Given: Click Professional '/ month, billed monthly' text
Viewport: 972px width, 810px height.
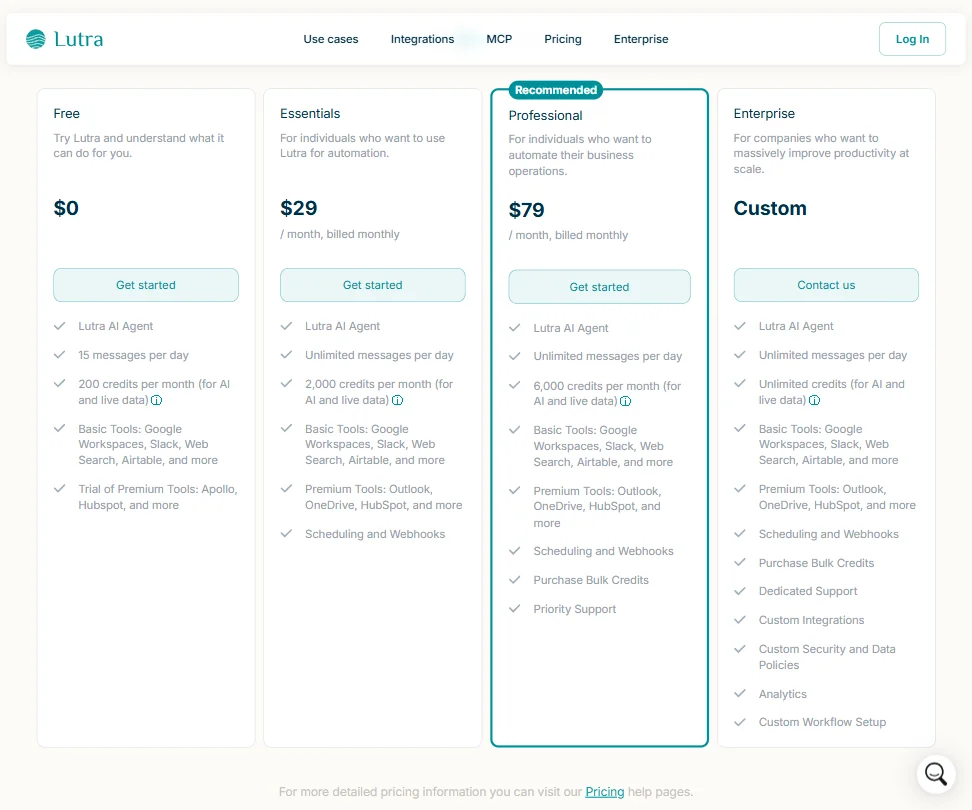Looking at the screenshot, I should pyautogui.click(x=568, y=236).
